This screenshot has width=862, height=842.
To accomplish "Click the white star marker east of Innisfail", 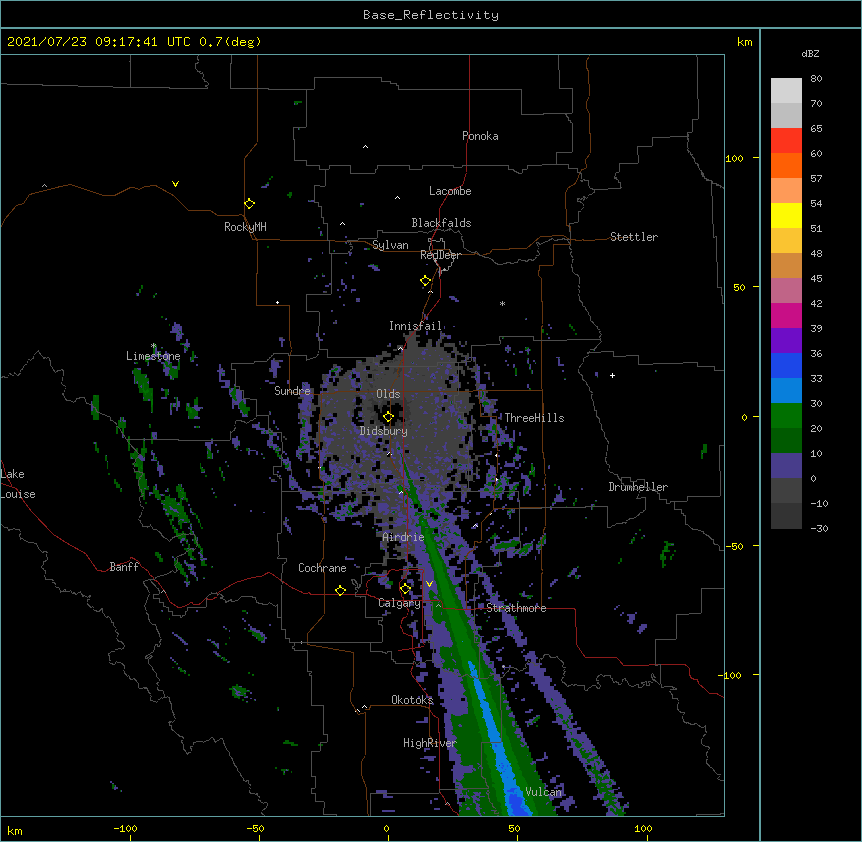I will pyautogui.click(x=502, y=303).
